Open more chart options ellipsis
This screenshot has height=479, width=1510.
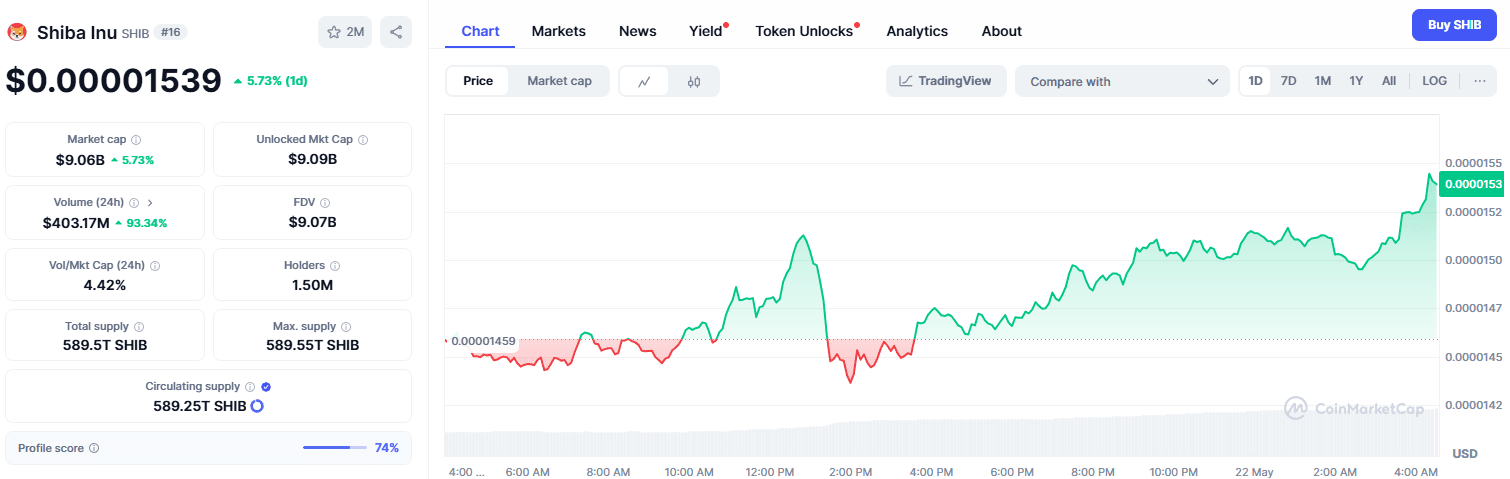pyautogui.click(x=1480, y=81)
